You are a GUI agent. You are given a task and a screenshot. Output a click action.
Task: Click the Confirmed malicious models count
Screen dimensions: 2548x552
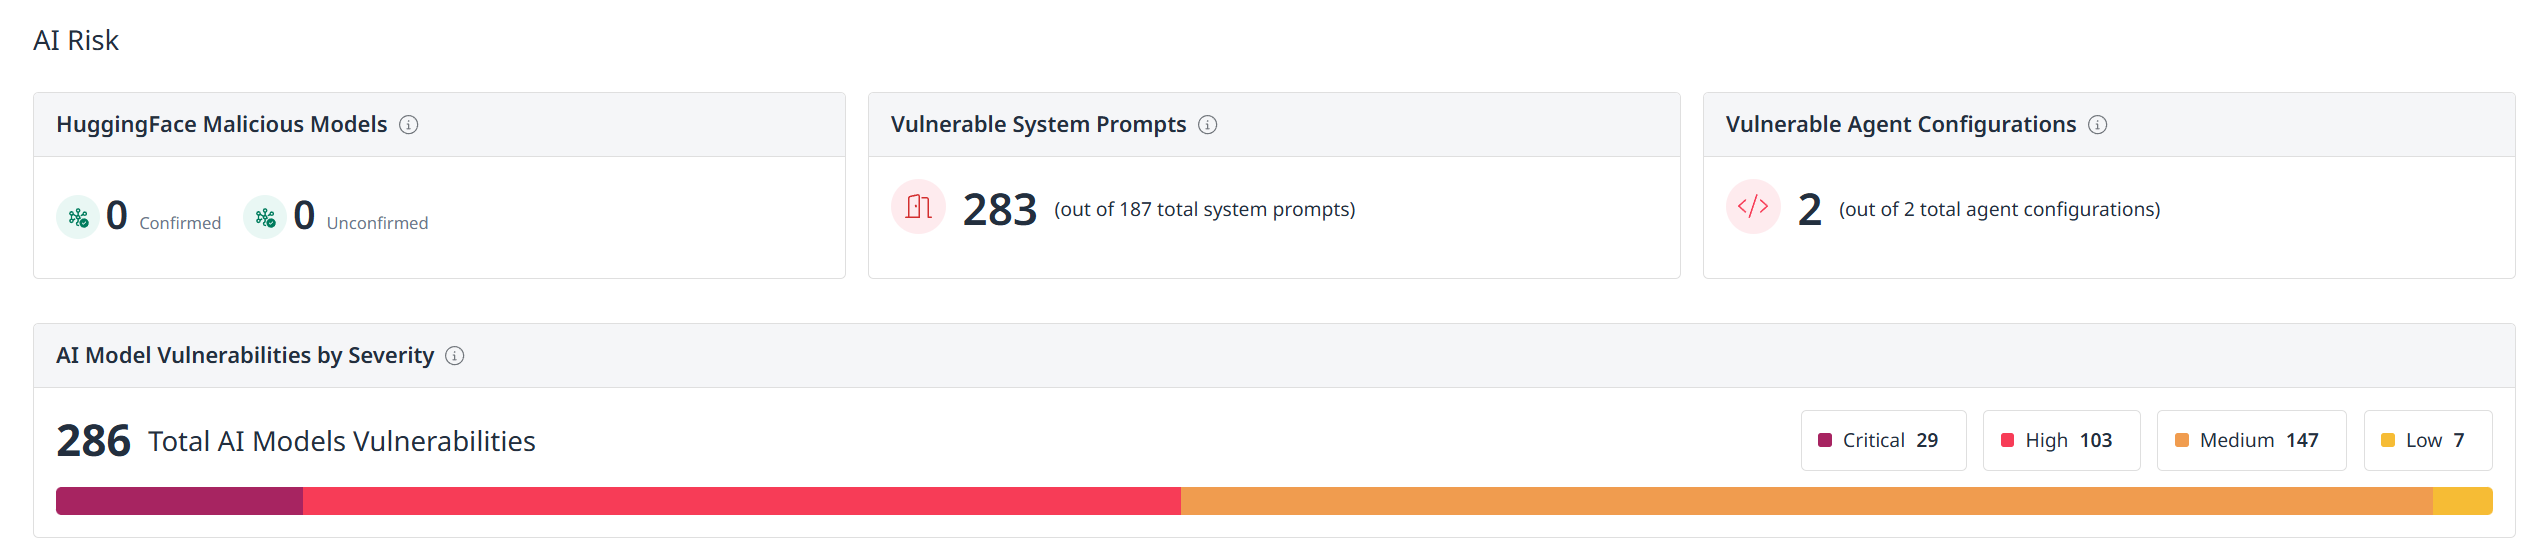click(x=117, y=216)
